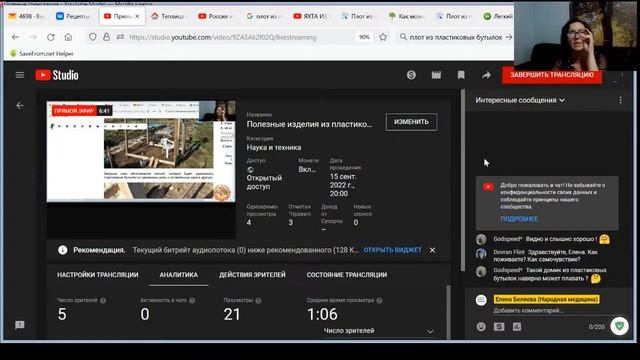Screen dimensions: 640x360
Task: Switch to the Рецепты browser tab
Action: coord(73,16)
